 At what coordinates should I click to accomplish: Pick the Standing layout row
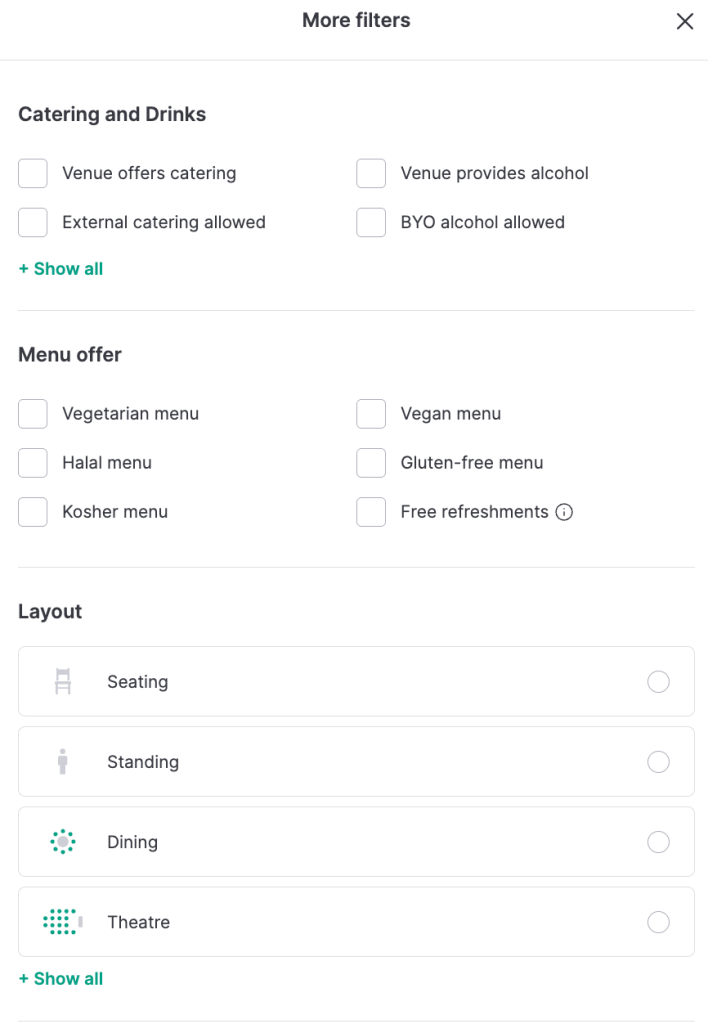tap(356, 762)
